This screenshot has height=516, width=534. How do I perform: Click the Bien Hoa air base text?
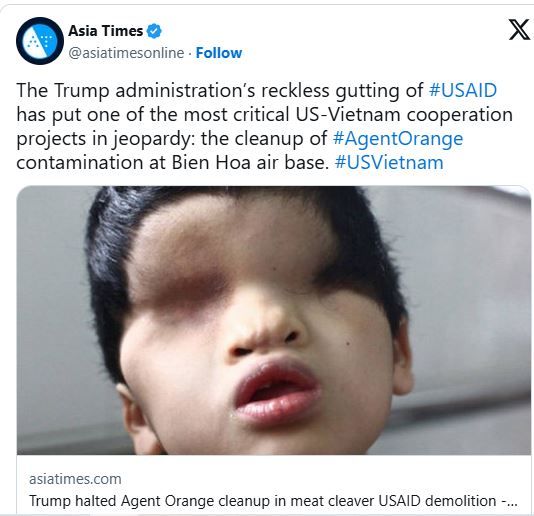click(249, 162)
